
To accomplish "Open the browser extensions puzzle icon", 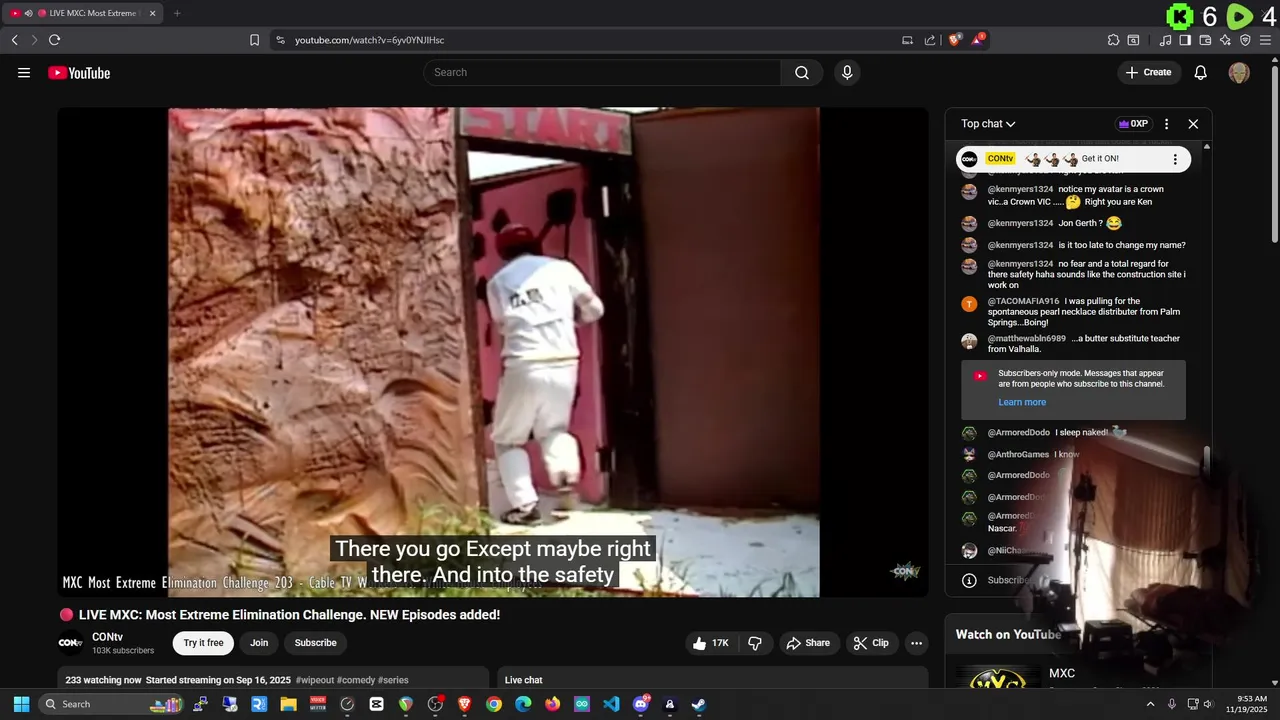I will click(x=1113, y=40).
